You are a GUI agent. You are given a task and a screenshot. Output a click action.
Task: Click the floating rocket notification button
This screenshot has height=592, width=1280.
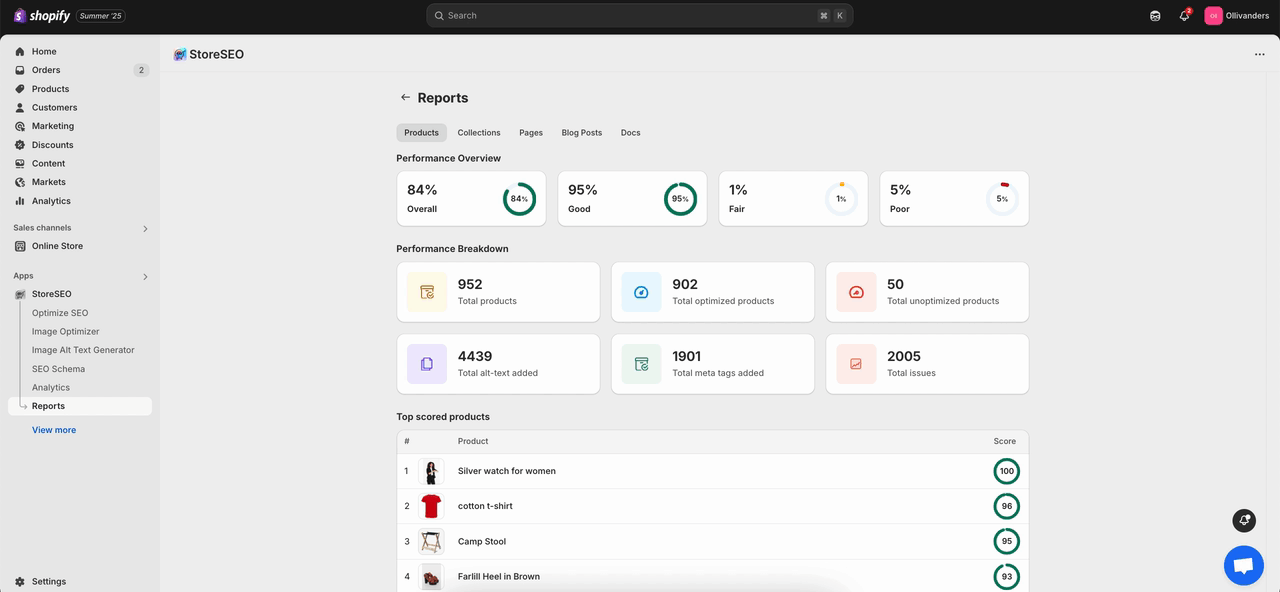pos(1244,520)
